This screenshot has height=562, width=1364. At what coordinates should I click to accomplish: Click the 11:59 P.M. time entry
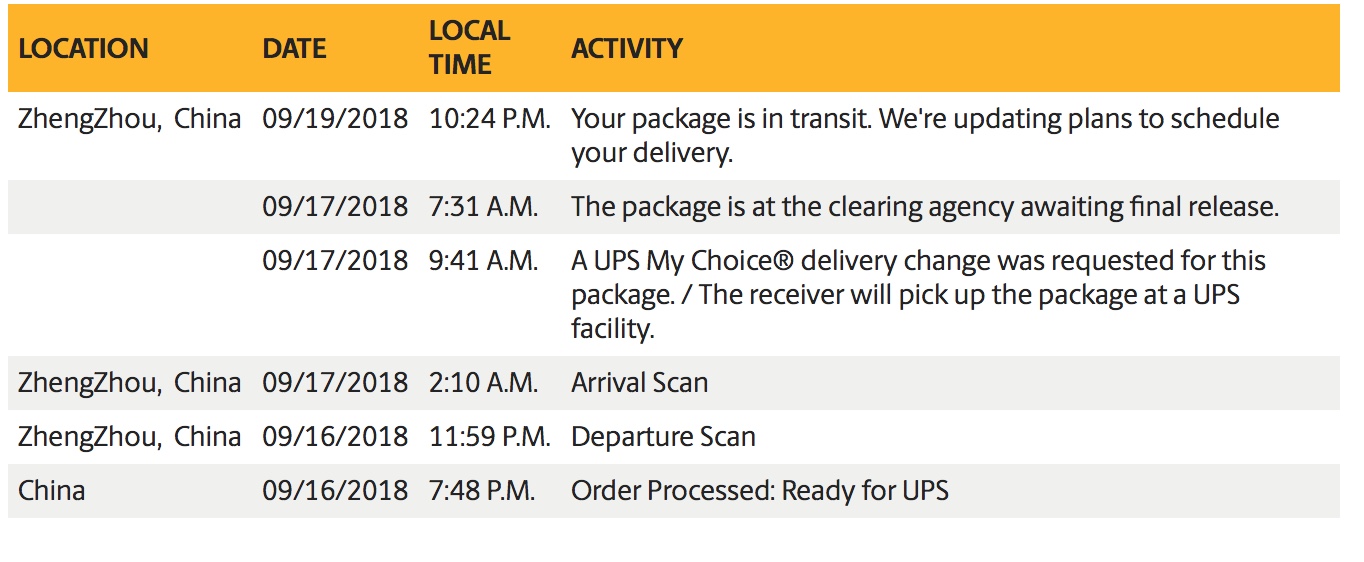coord(490,437)
